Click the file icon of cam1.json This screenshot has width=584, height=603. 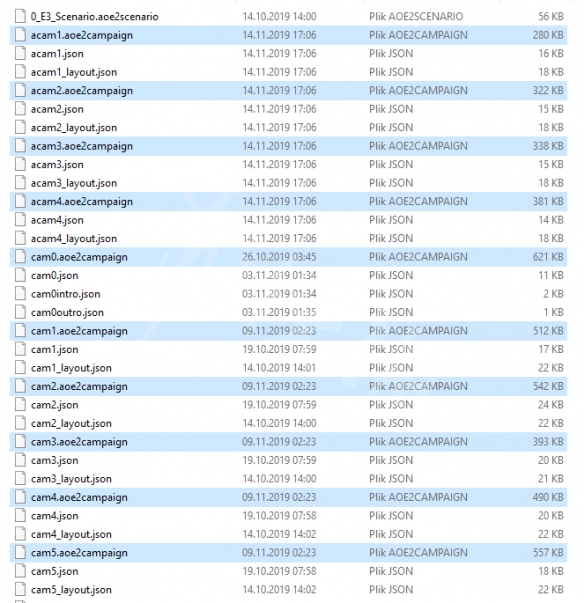(x=20, y=349)
